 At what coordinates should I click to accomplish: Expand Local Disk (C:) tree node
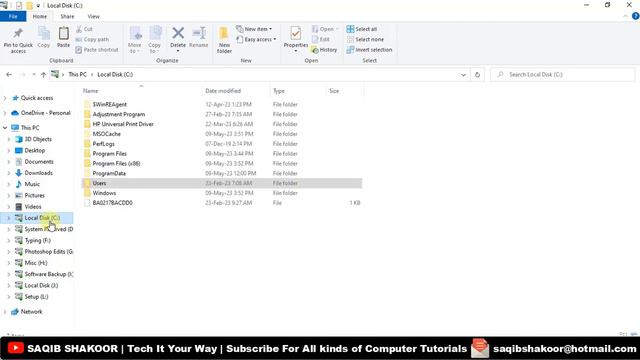tap(9, 218)
